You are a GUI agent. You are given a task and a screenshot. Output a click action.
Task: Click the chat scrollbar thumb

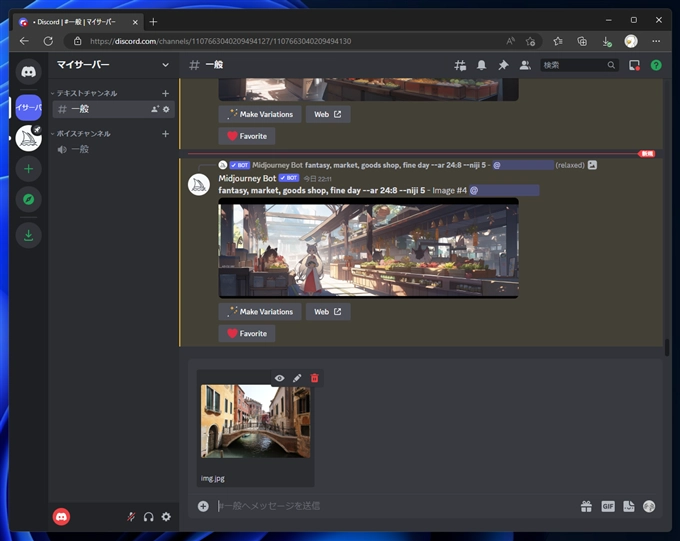[667, 348]
